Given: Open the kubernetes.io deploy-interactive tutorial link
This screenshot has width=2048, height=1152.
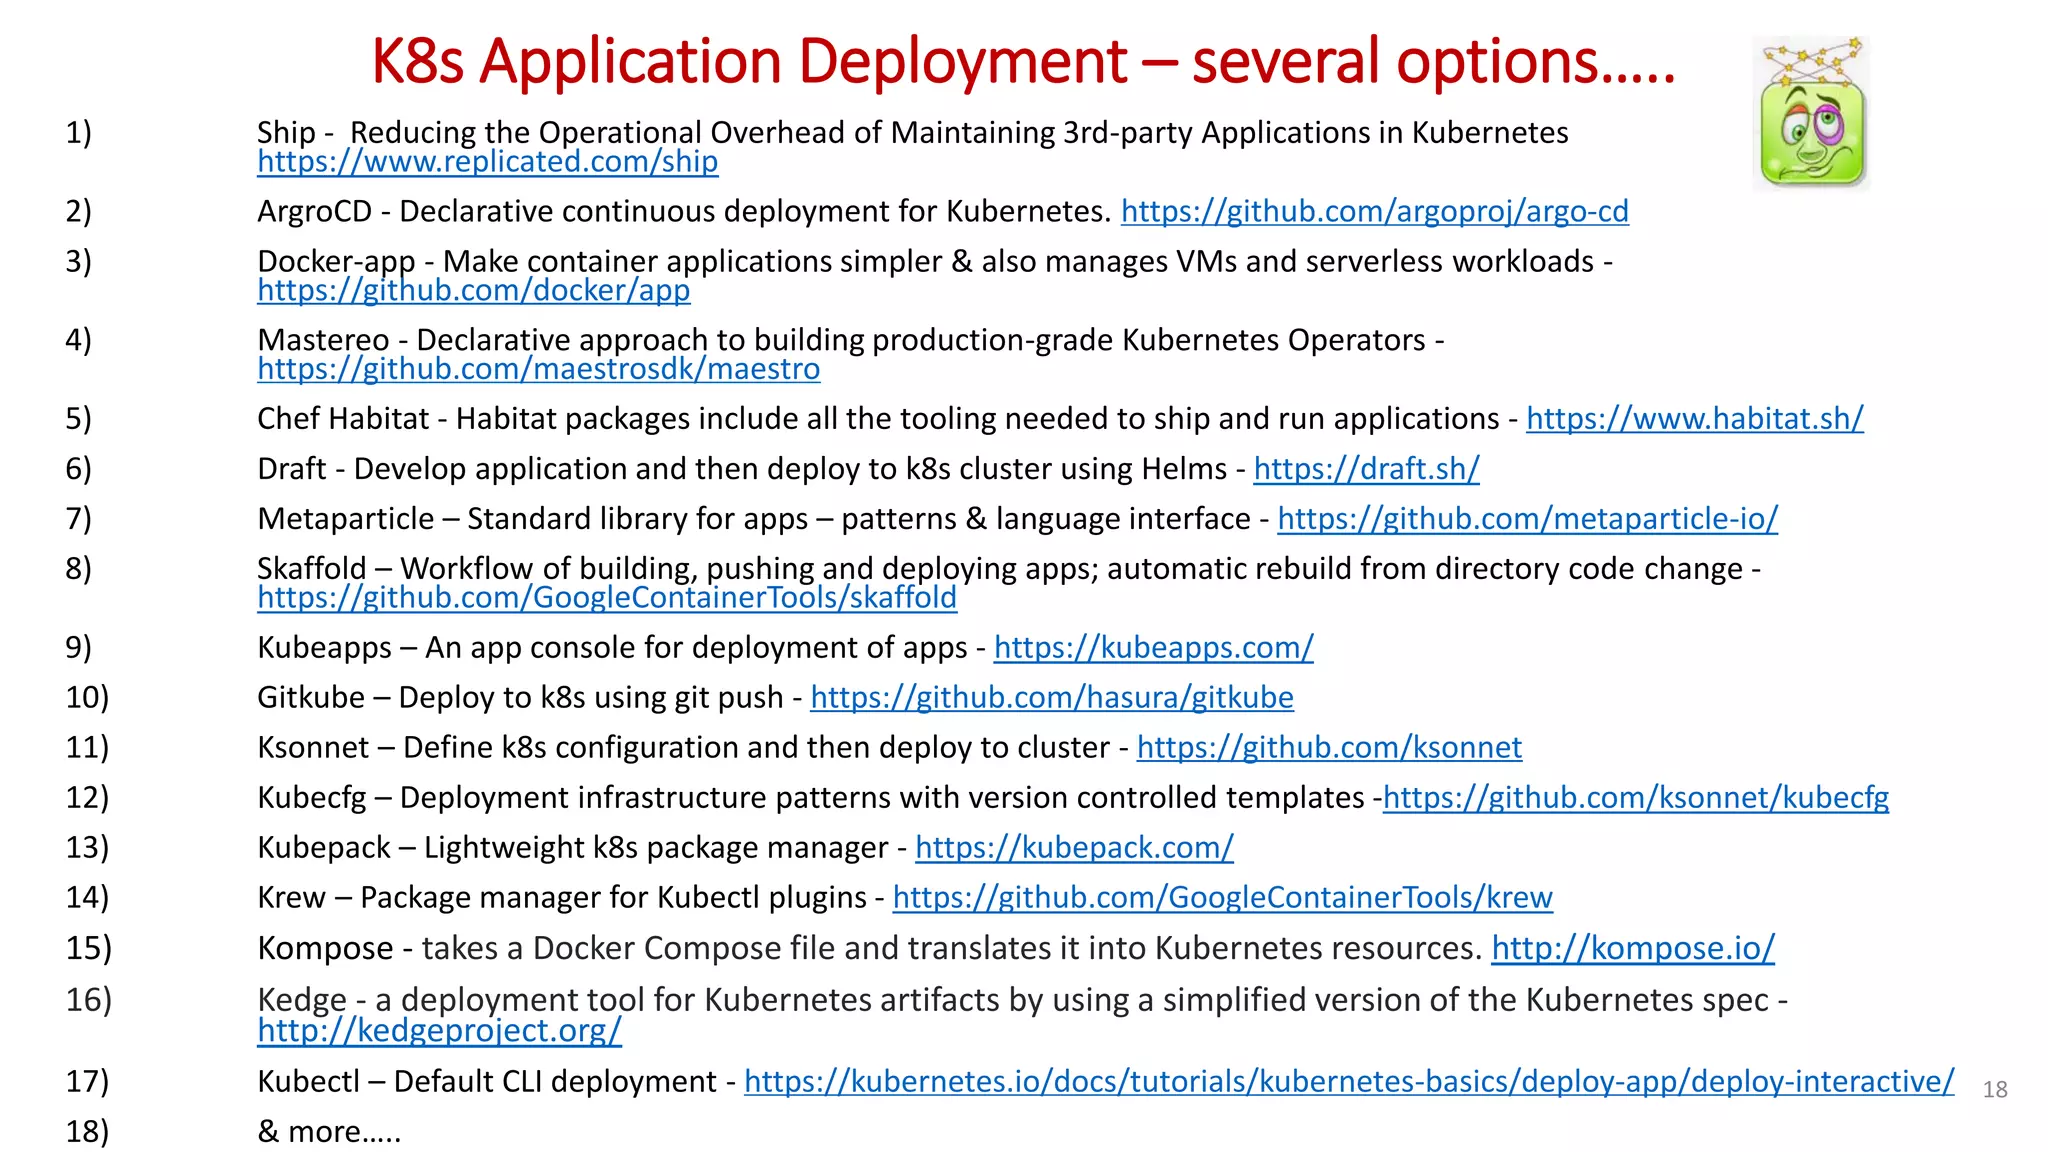Looking at the screenshot, I should coord(1349,1082).
